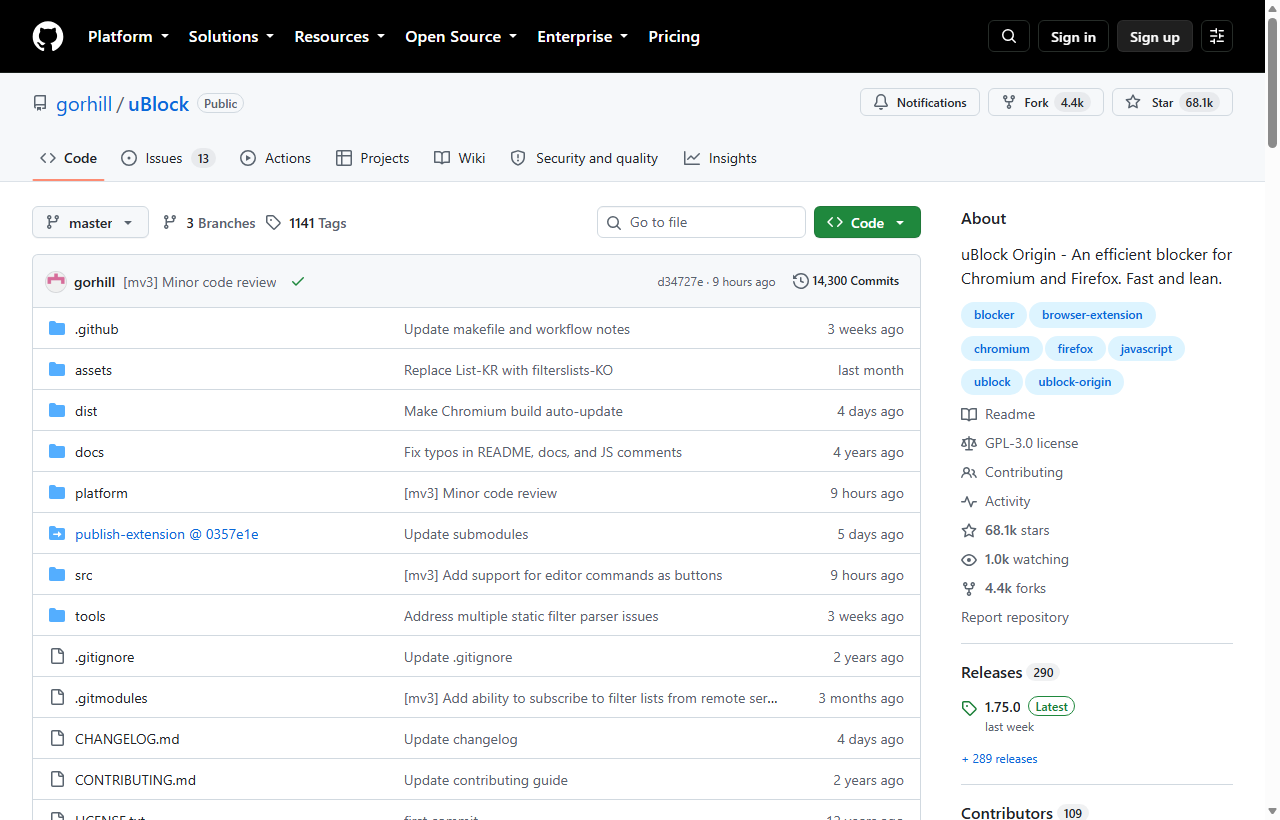The image size is (1280, 820).
Task: Select the Security and quality tab
Action: [584, 158]
